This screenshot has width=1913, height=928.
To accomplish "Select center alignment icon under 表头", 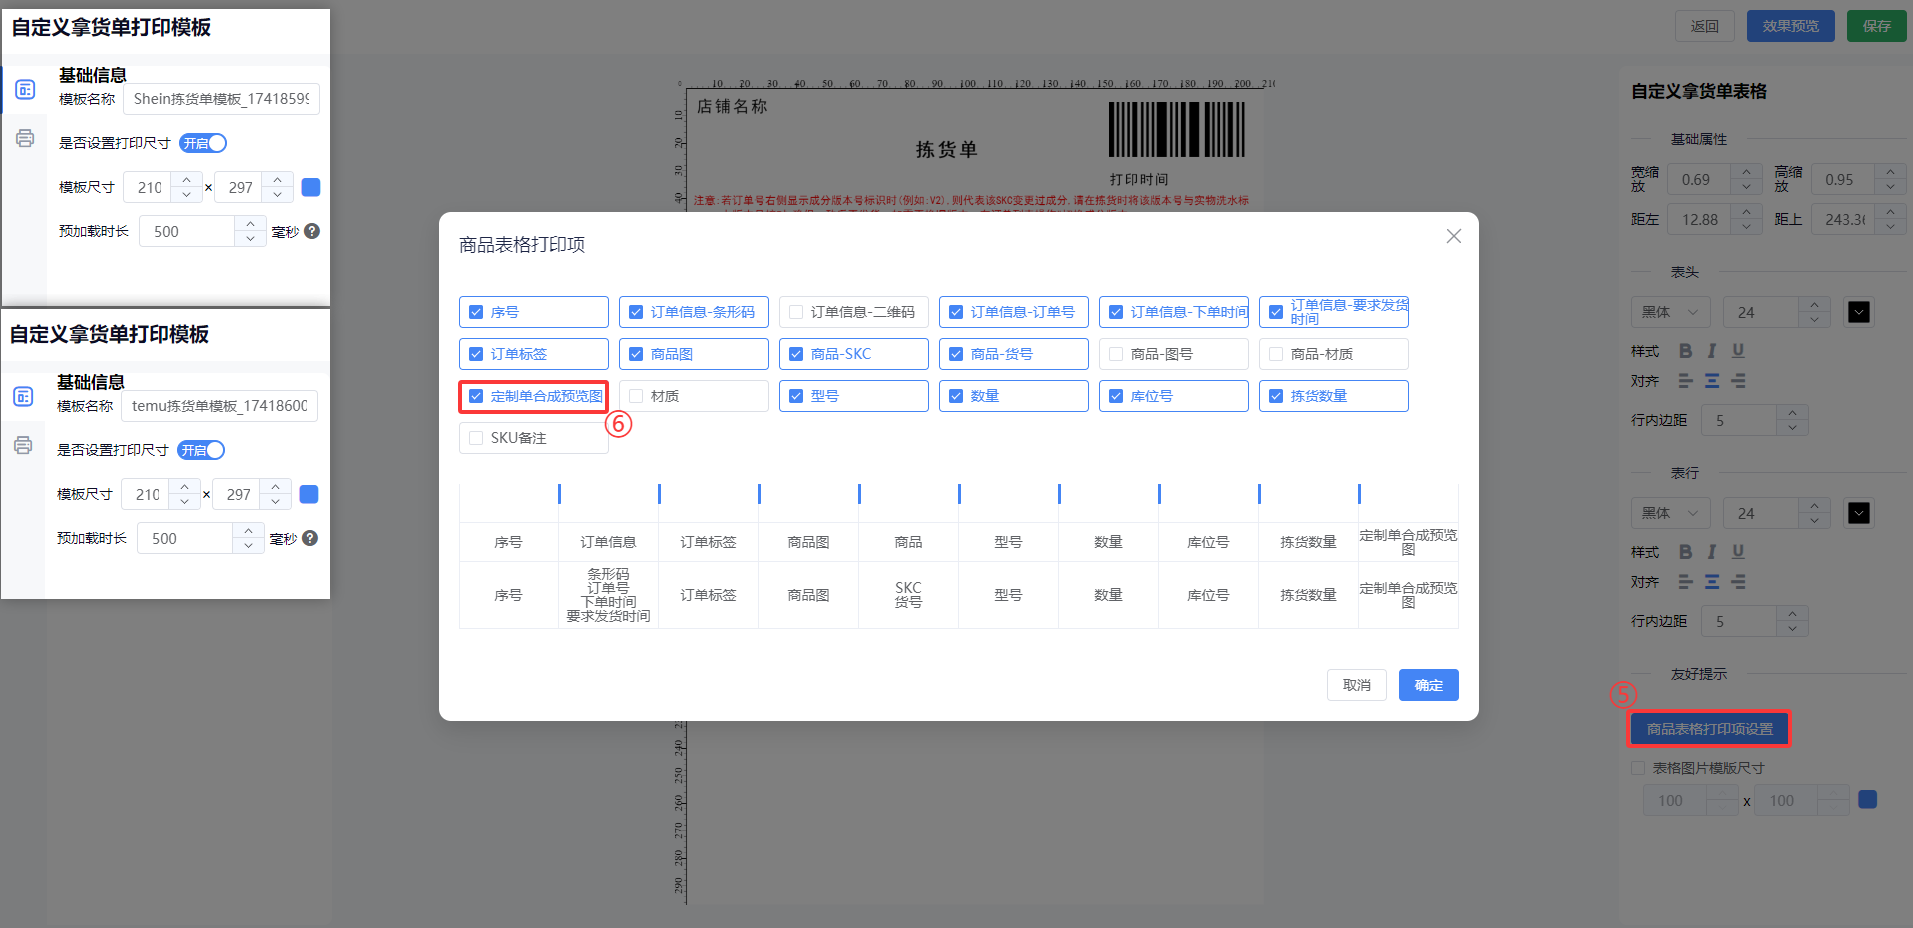I will click(x=1712, y=381).
